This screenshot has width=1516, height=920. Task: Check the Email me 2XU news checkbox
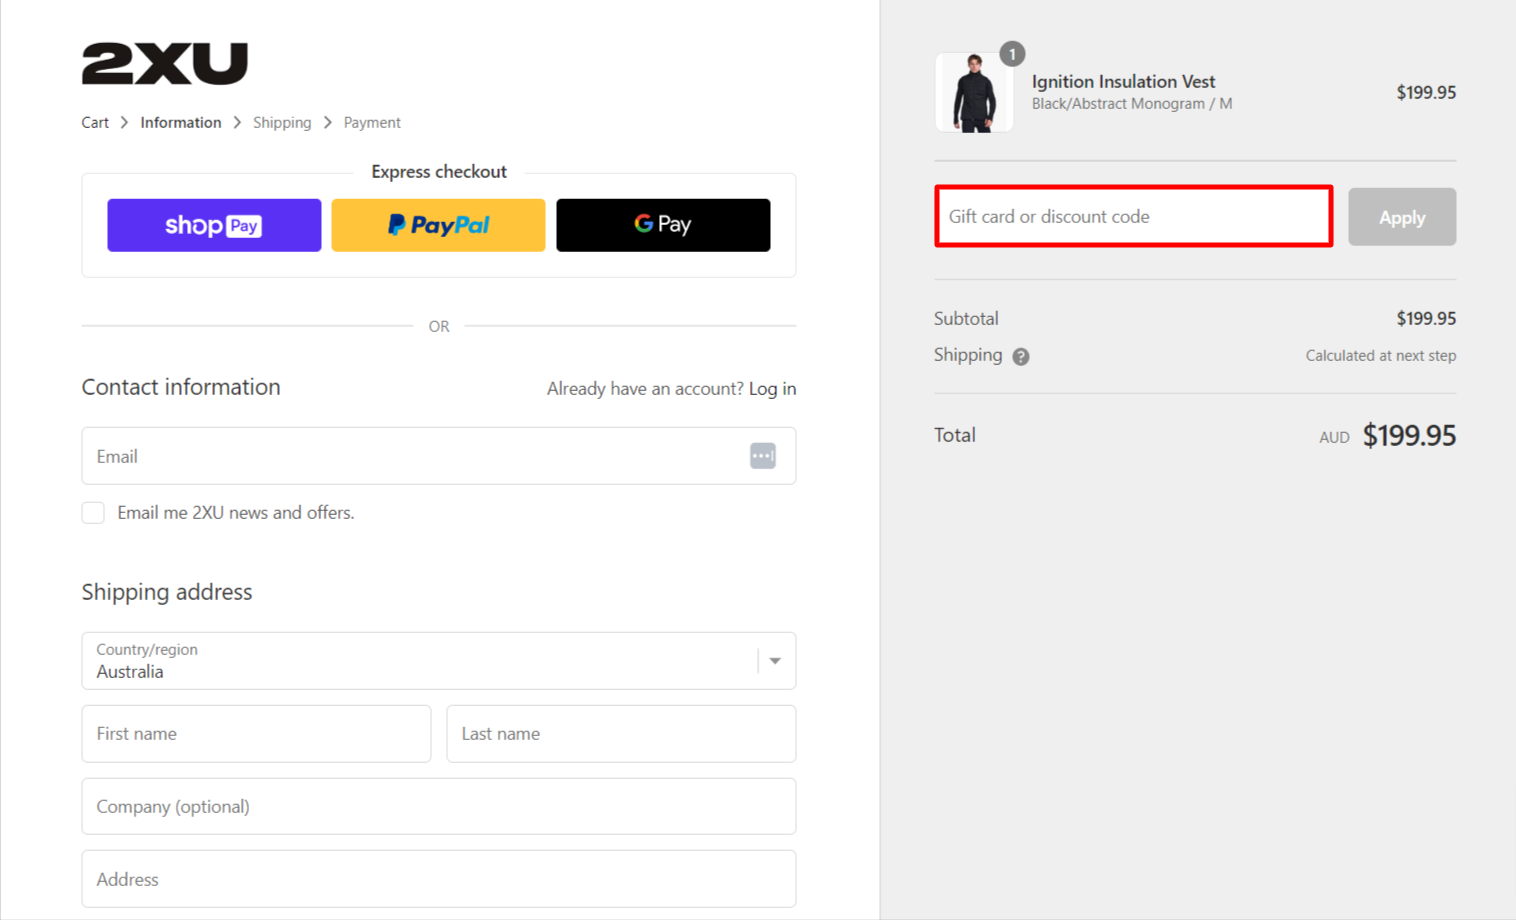click(93, 513)
